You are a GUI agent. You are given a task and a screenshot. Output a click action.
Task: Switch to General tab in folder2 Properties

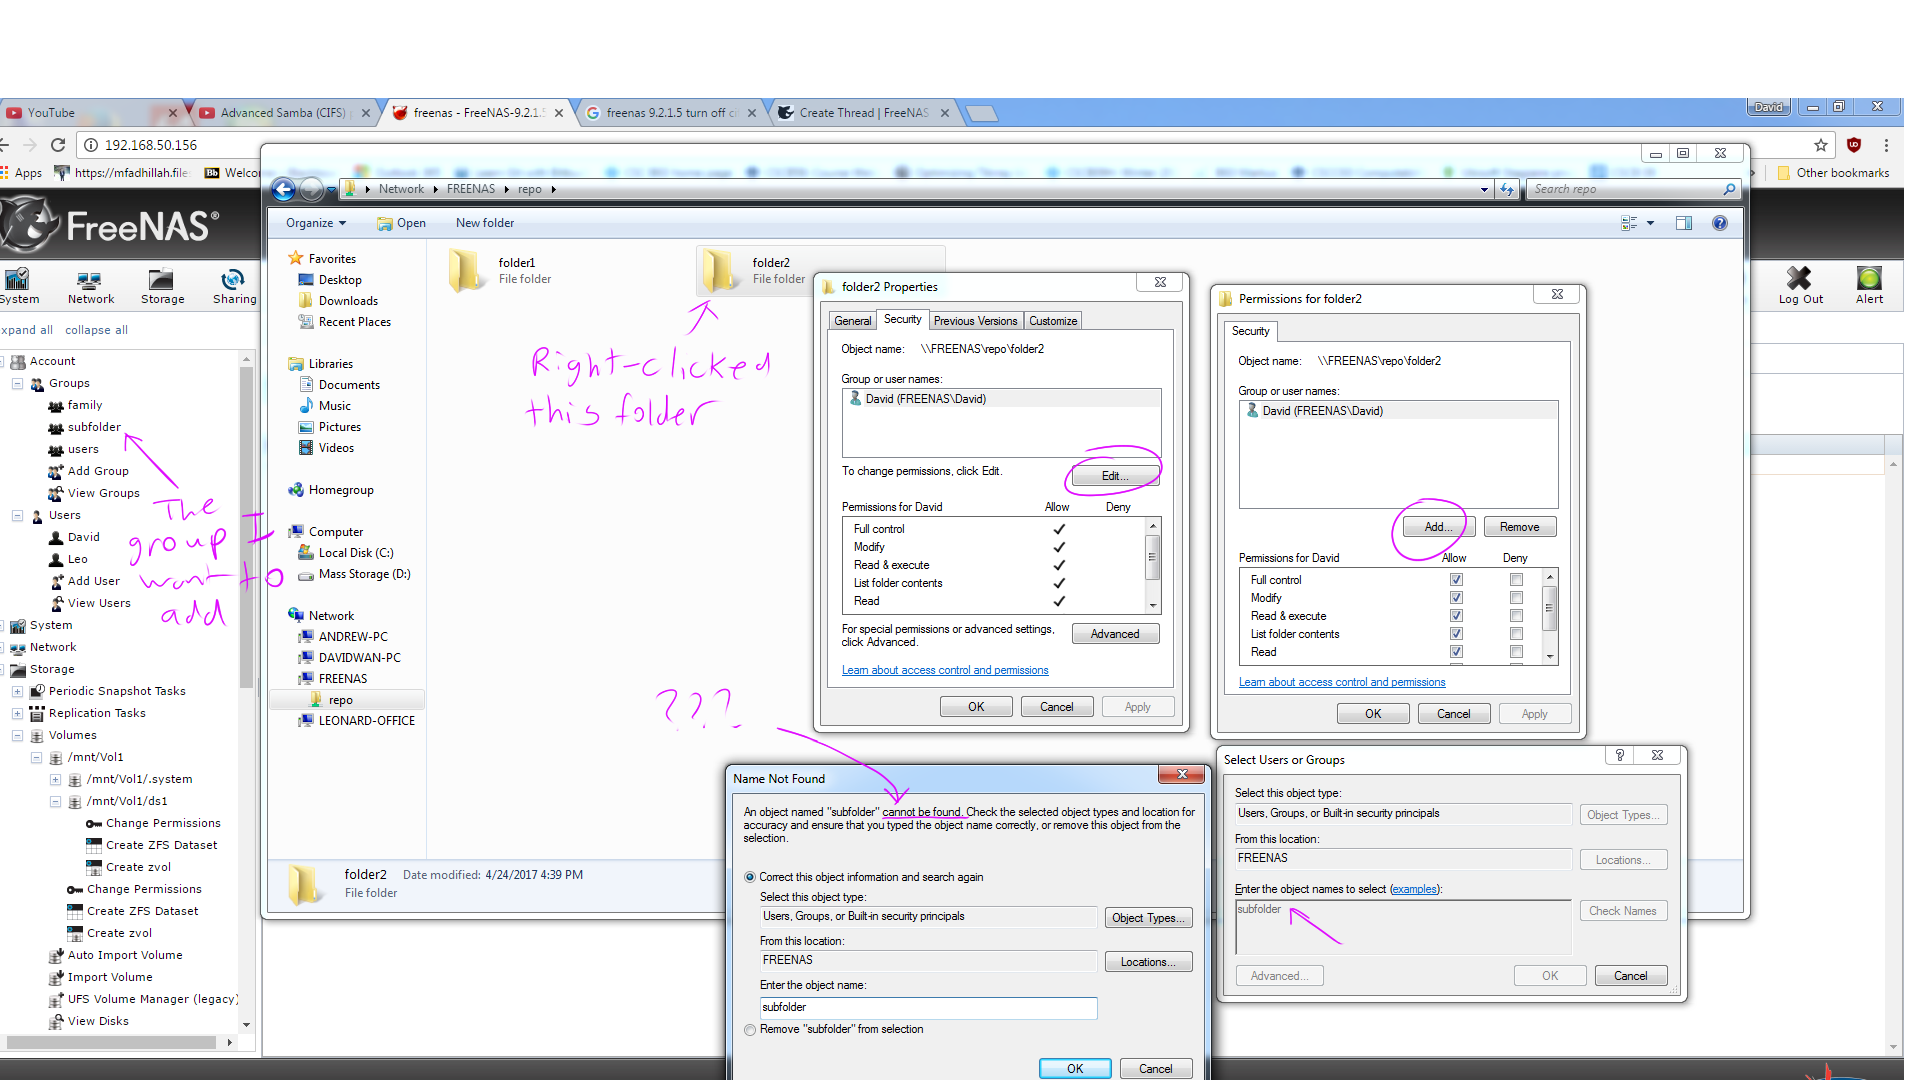(x=853, y=321)
